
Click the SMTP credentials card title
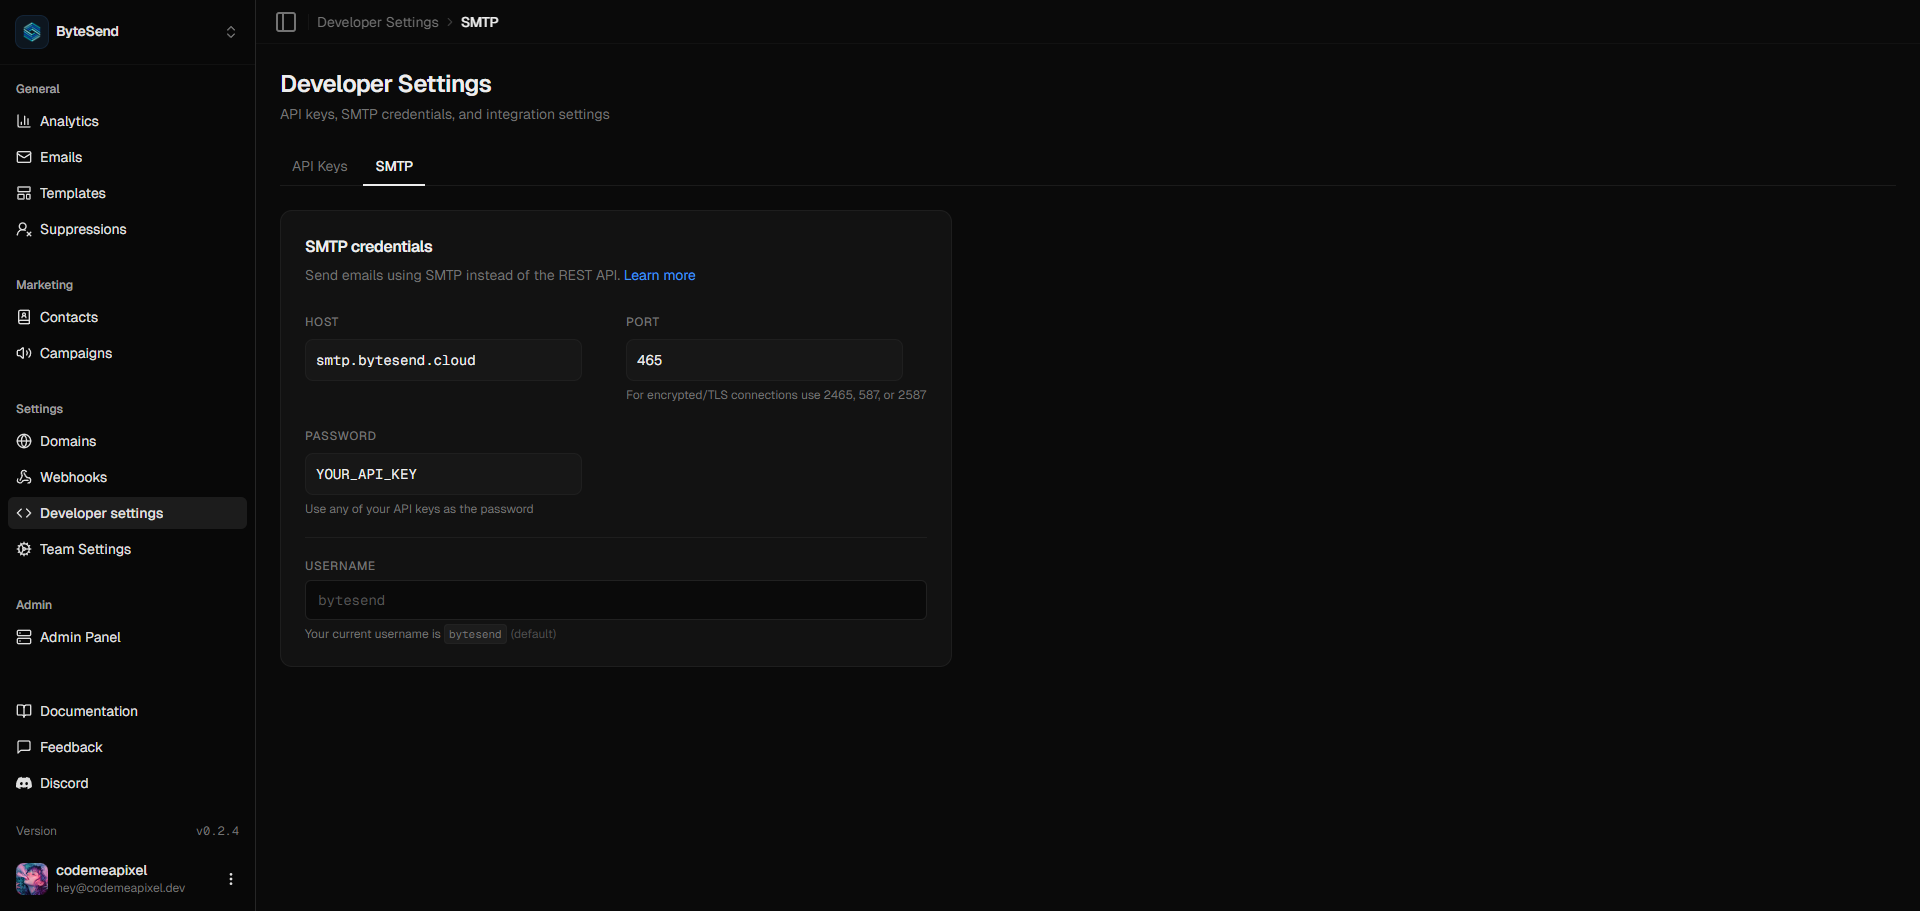coord(369,246)
